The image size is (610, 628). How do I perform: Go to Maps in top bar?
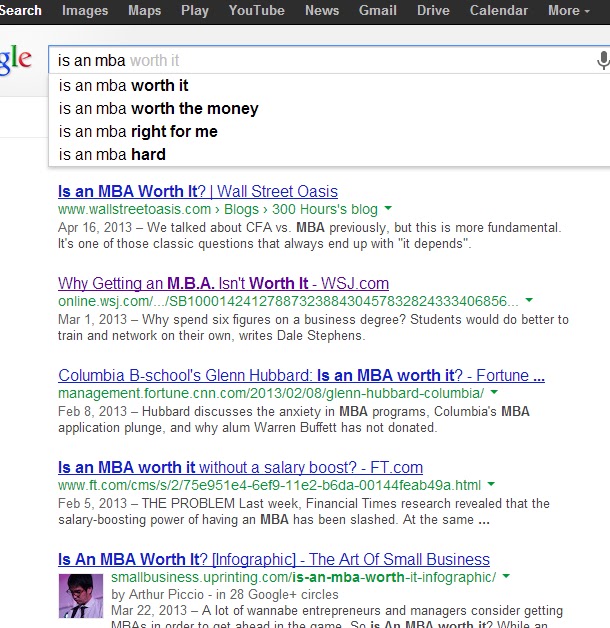145,10
